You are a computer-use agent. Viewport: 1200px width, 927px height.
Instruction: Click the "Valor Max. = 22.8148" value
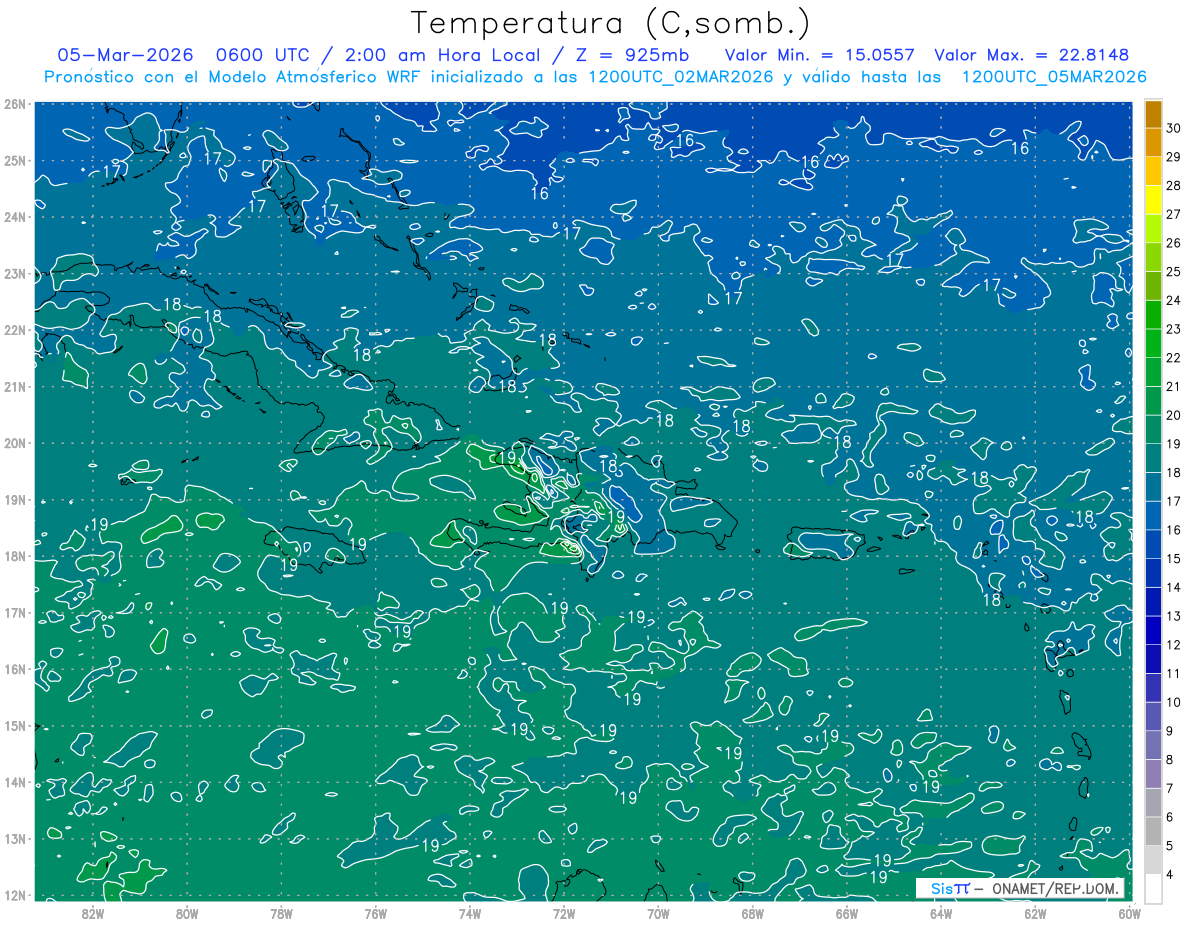[x=1031, y=55]
